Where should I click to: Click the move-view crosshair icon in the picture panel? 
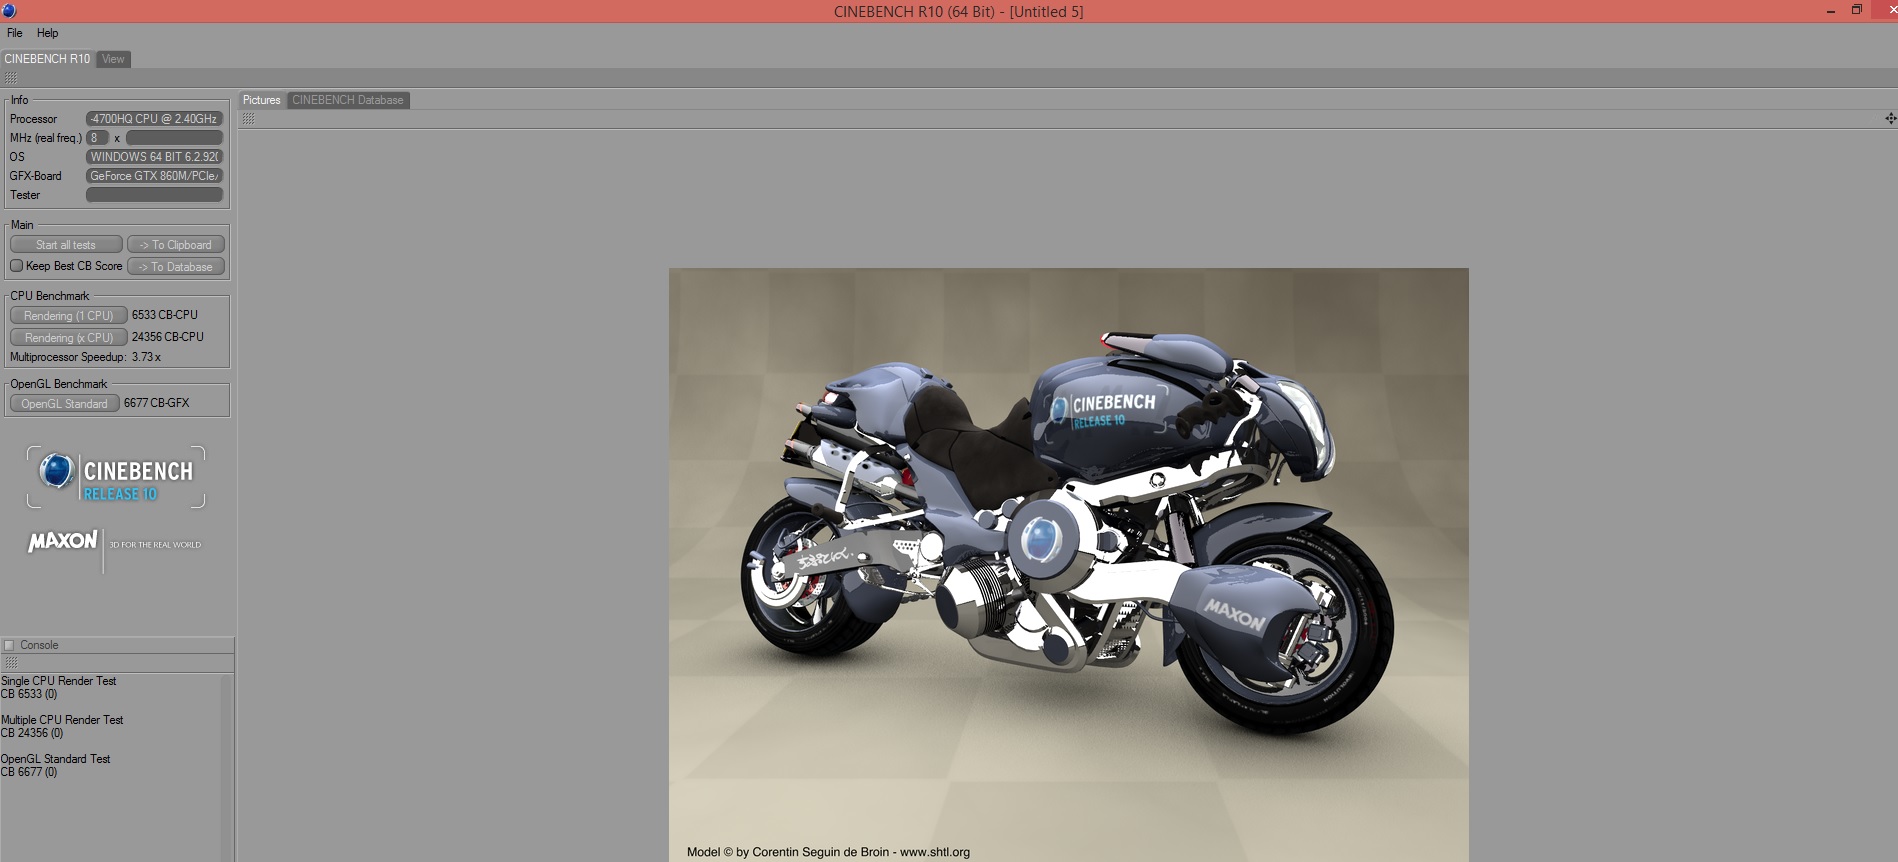[1890, 119]
